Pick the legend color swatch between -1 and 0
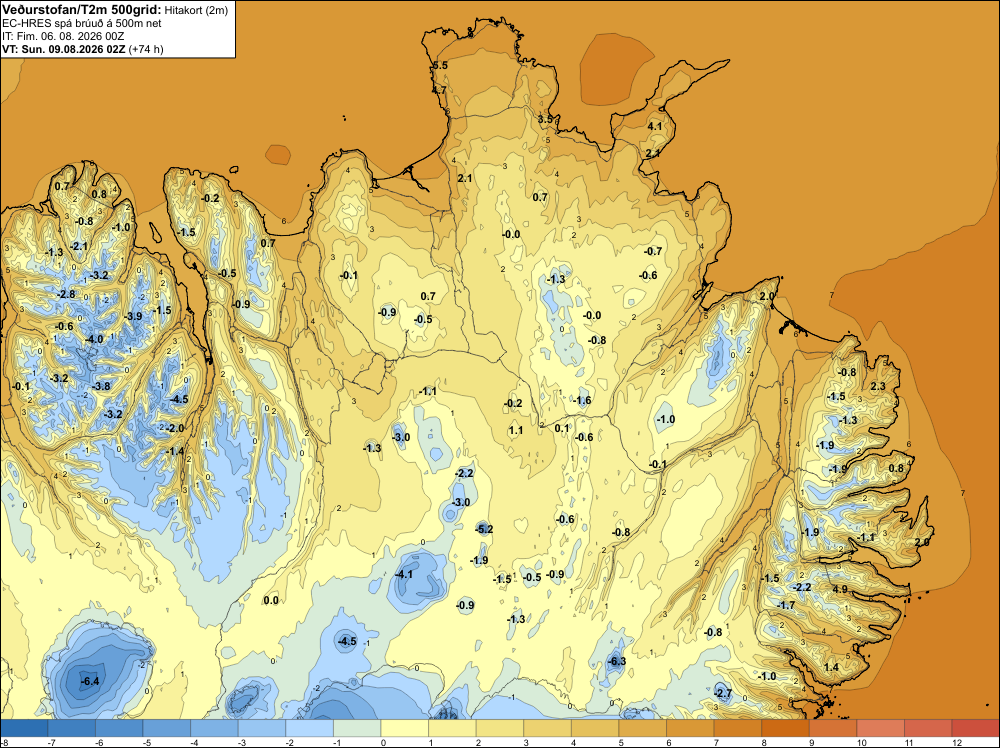 point(357,728)
